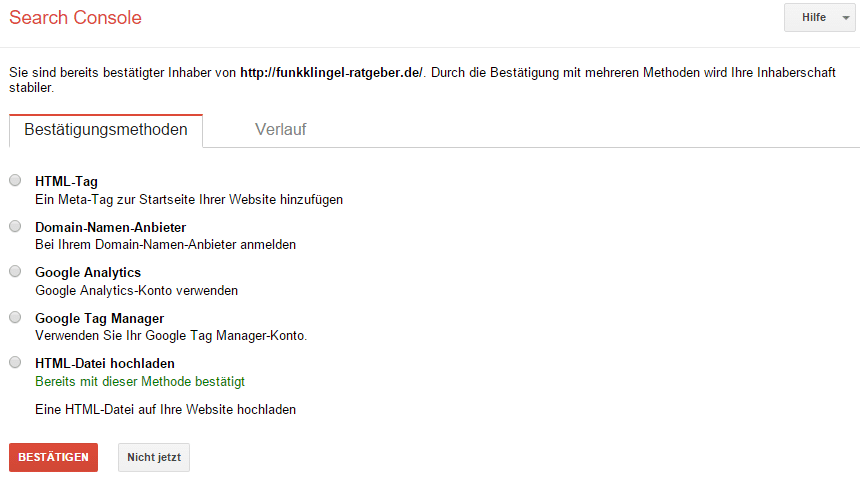
Task: Click the 'Google Analytics-Konto verwenden' description text
Action: [x=137, y=291]
